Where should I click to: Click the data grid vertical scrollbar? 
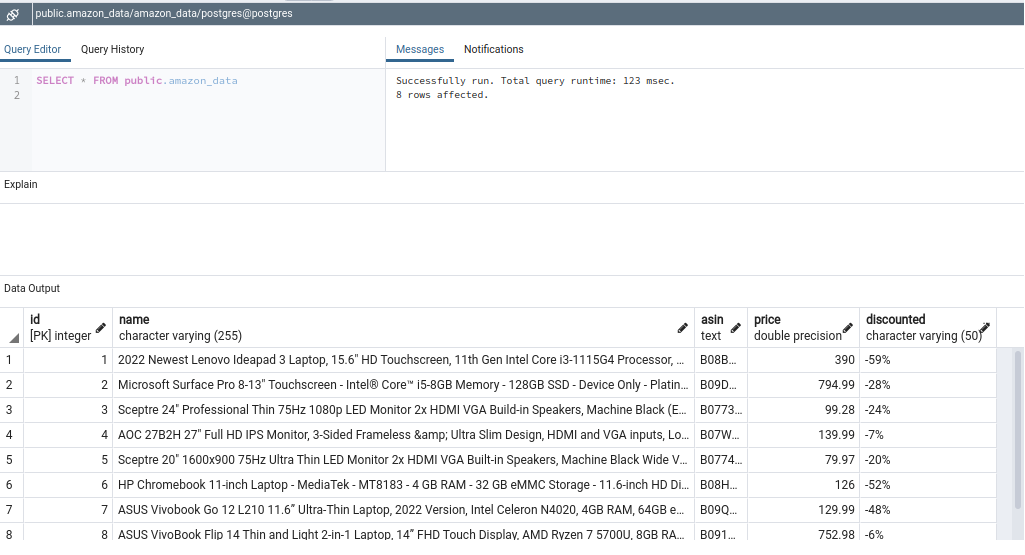1017,429
